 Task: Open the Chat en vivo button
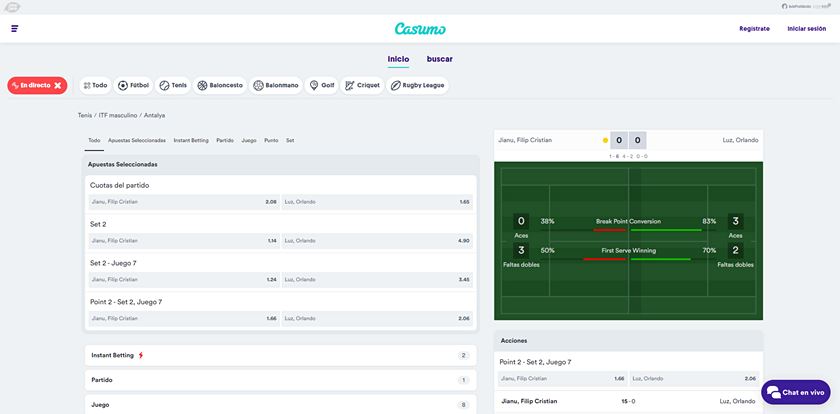click(796, 392)
